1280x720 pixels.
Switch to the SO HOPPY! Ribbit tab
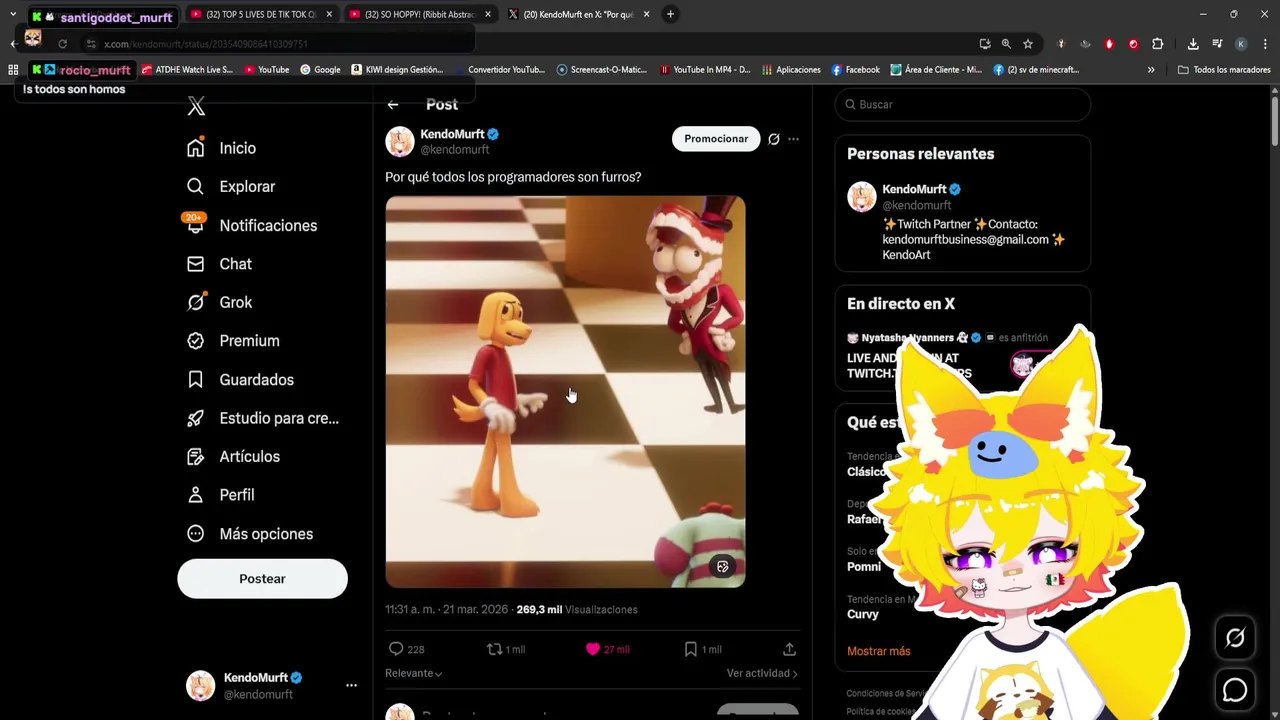[420, 15]
